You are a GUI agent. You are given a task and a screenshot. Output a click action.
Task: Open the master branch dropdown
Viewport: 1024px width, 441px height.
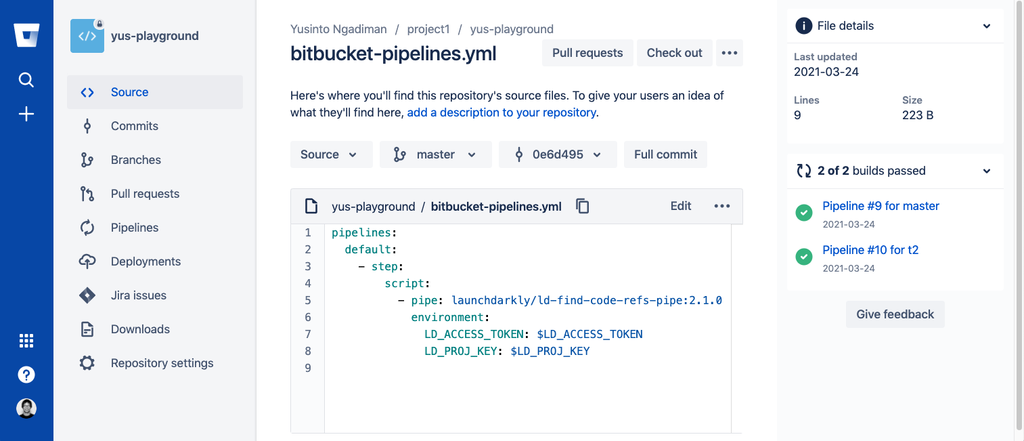click(434, 155)
